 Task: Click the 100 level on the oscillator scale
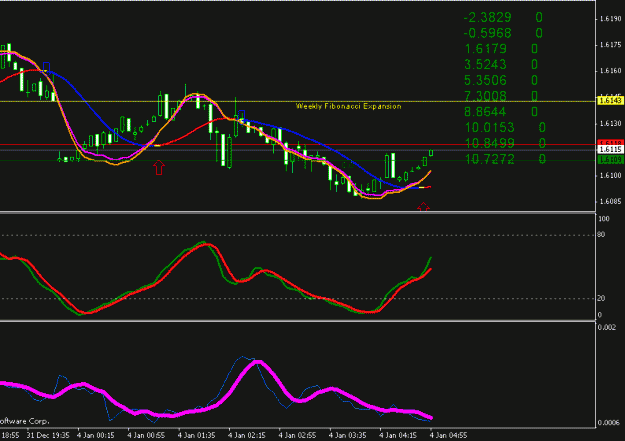pos(604,219)
